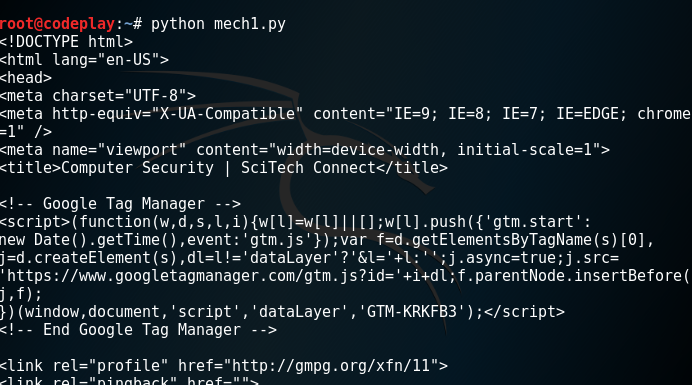
Task: Open the http://gmpg.org/xfn/11 profile link
Action: click(331, 366)
